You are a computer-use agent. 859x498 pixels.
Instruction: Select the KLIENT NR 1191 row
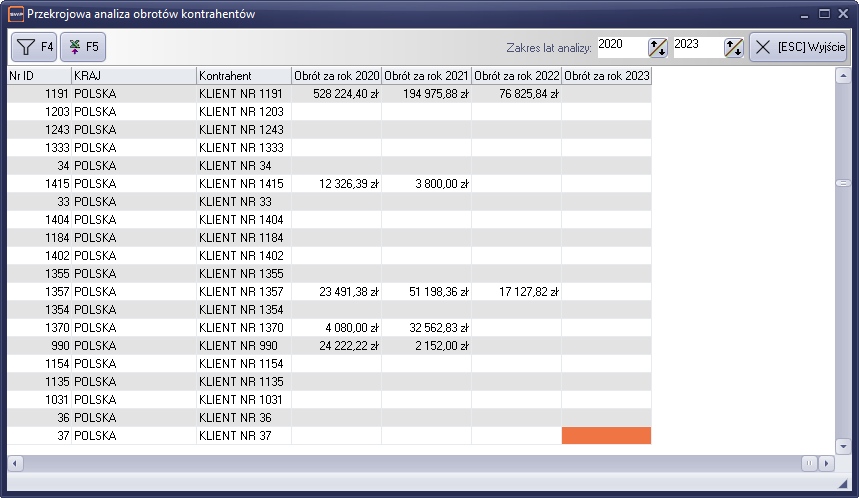coord(241,94)
